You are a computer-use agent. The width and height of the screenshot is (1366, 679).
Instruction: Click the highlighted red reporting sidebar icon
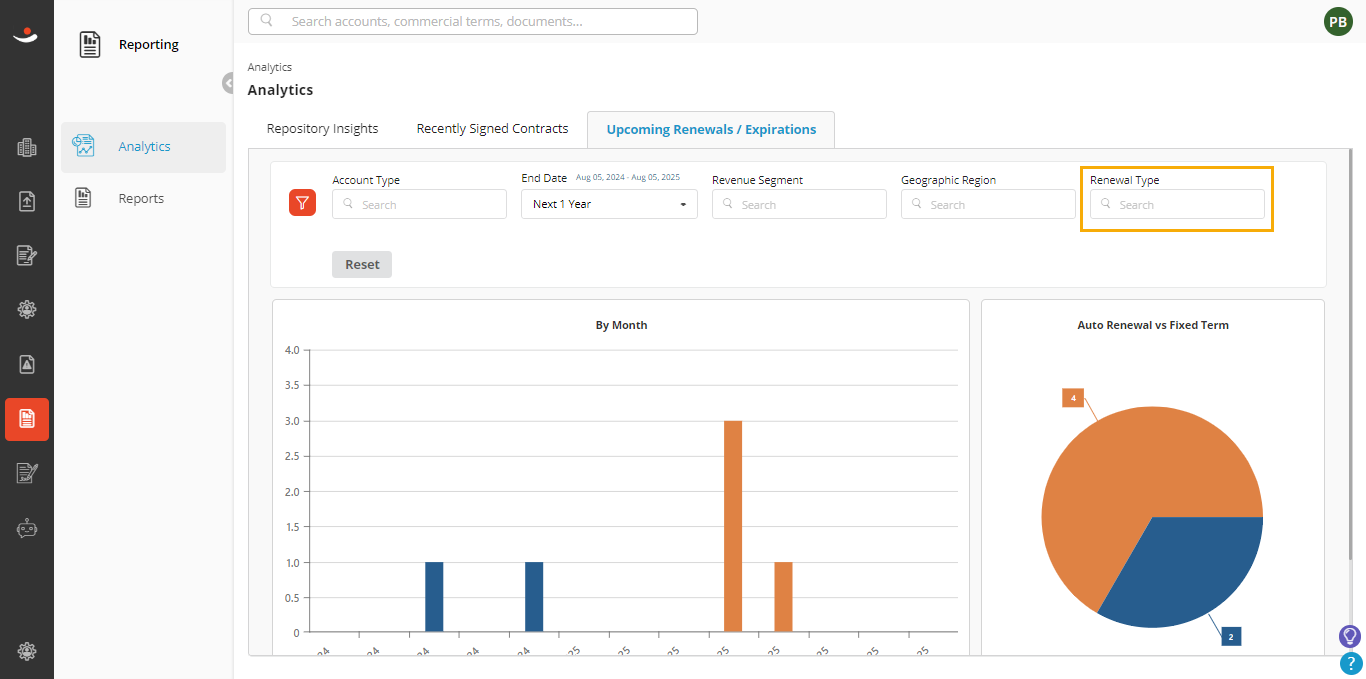pyautogui.click(x=27, y=419)
